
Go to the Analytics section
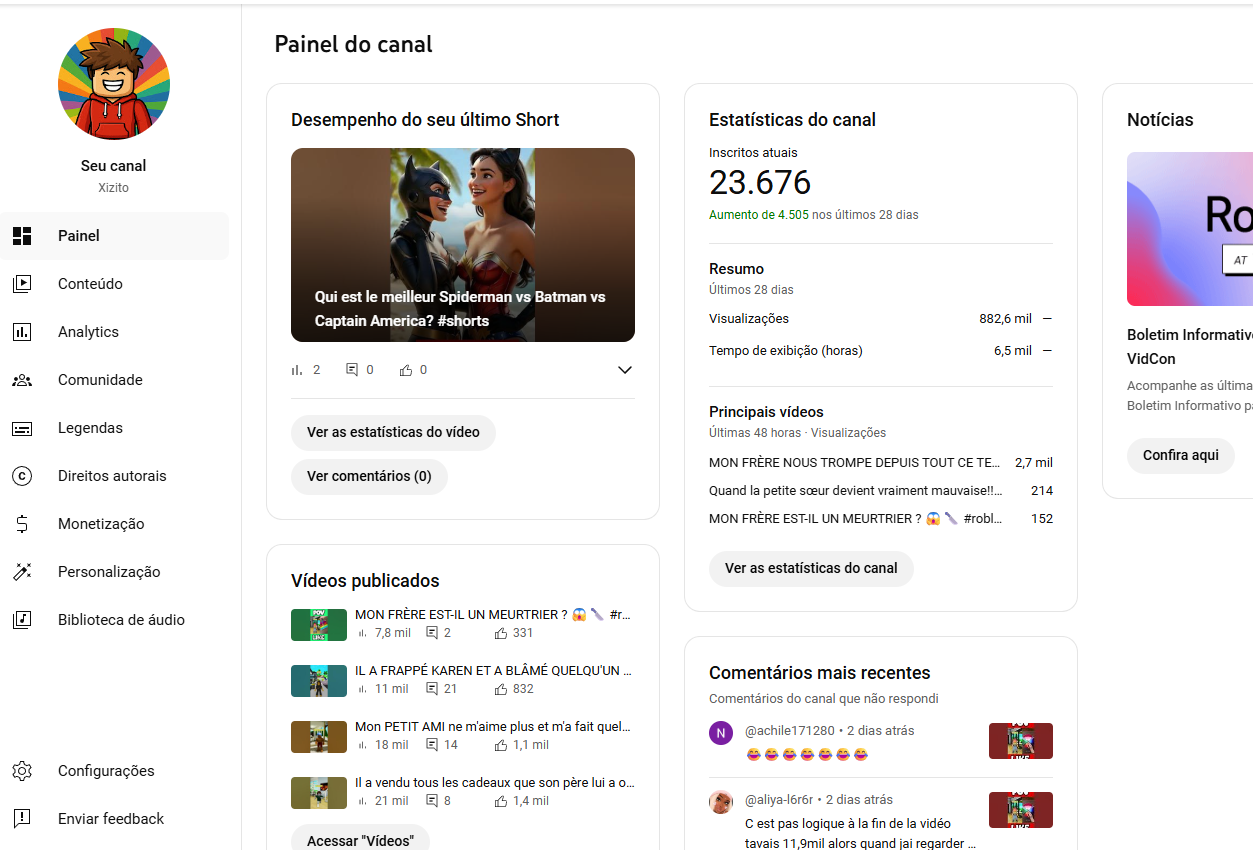(x=114, y=332)
